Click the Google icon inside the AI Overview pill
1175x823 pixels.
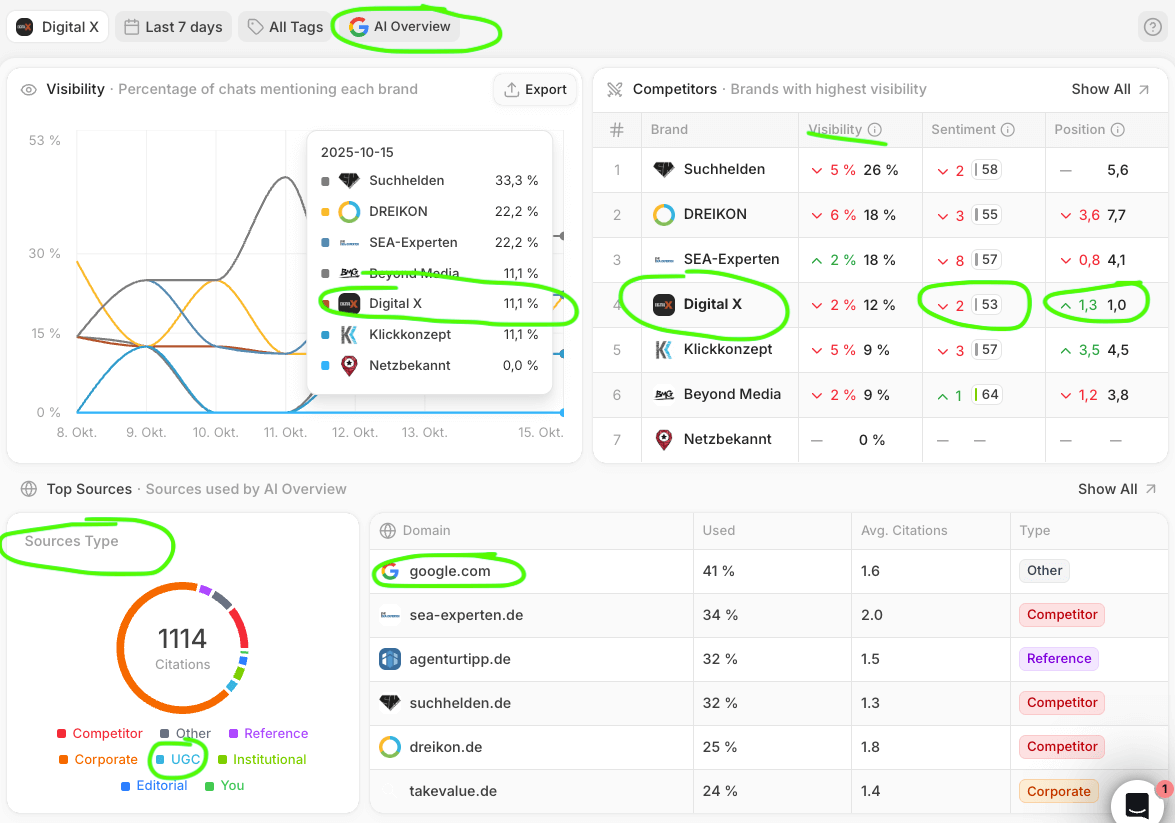(x=358, y=28)
